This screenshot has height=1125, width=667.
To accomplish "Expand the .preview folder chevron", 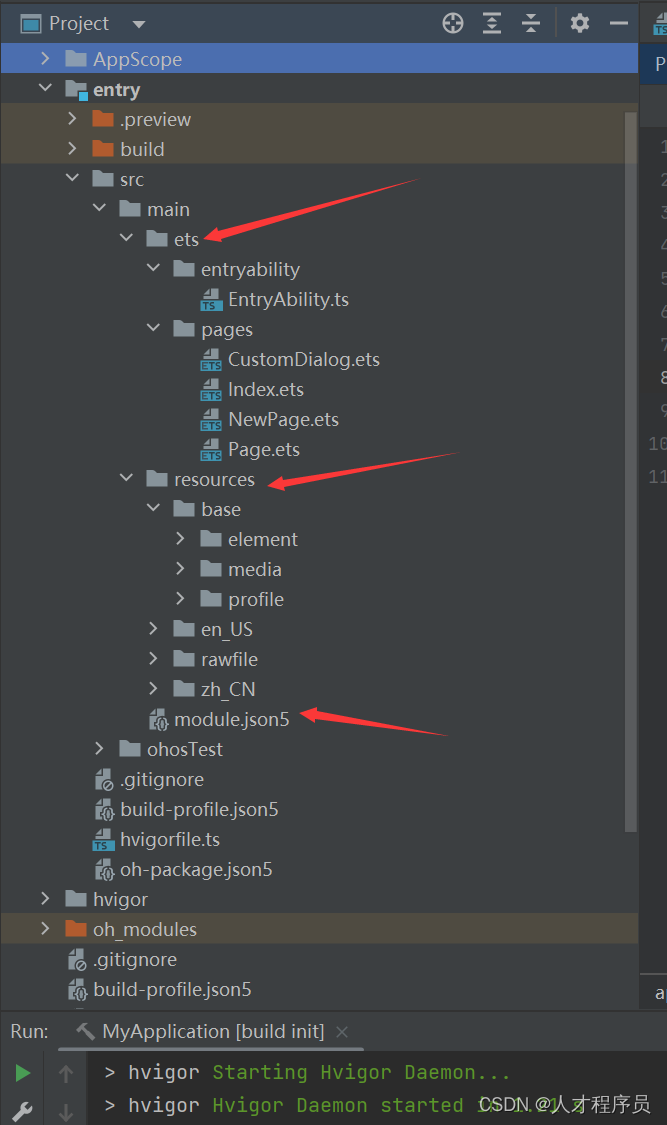I will click(x=72, y=118).
